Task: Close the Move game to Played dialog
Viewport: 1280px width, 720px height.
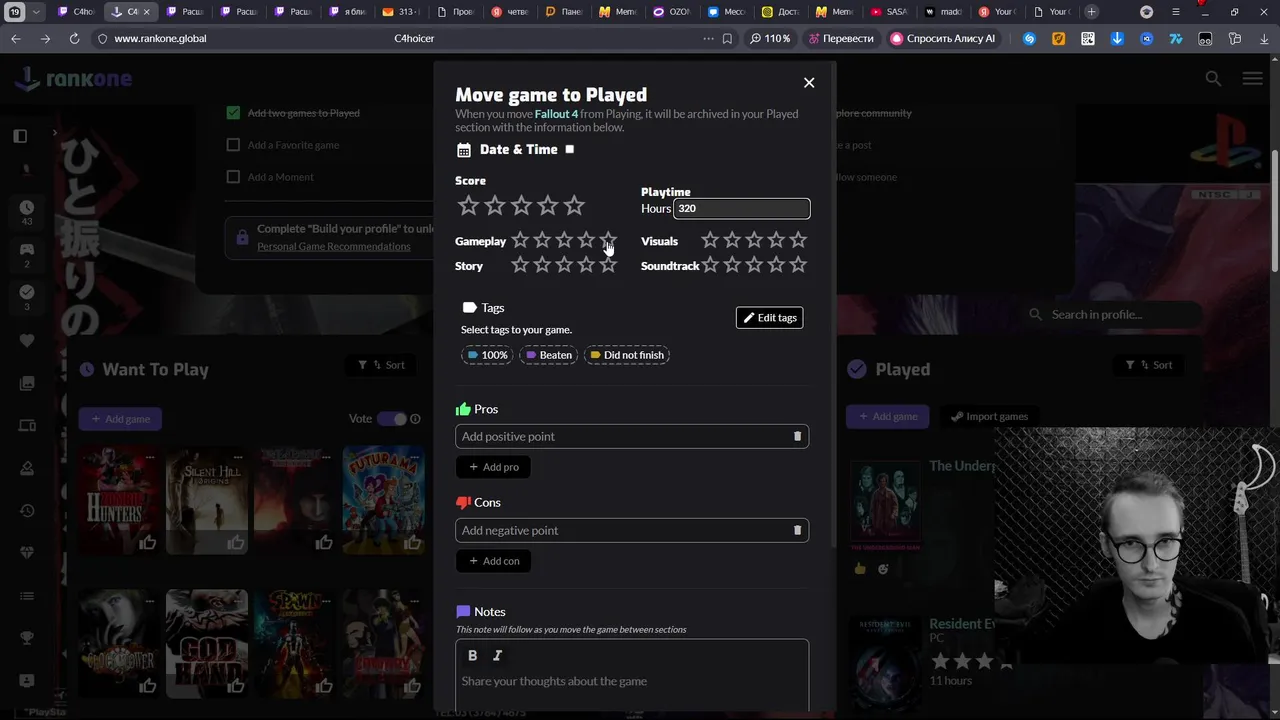Action: pyautogui.click(x=809, y=83)
